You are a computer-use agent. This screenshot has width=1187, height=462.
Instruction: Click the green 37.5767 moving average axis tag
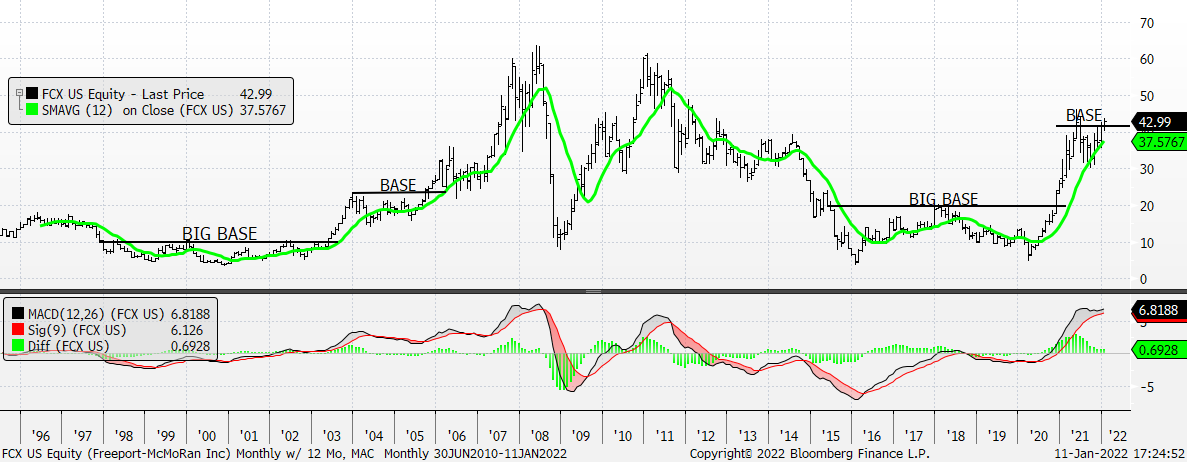(1157, 141)
